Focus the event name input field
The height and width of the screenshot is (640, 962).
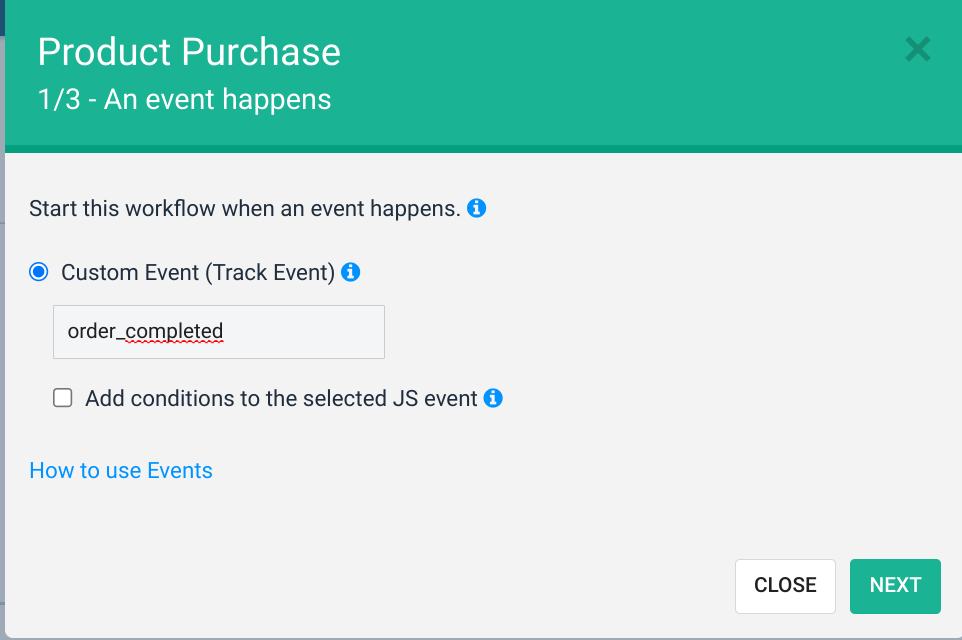coord(218,332)
